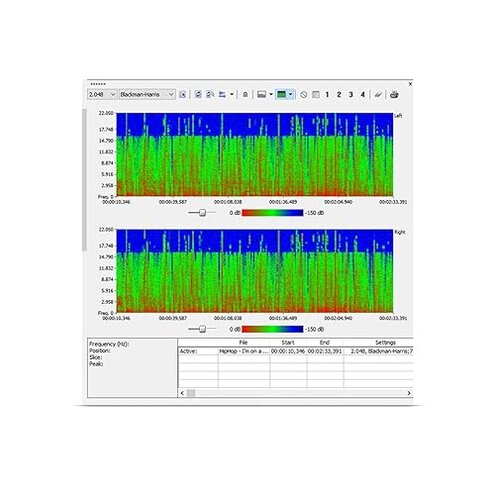Click the slider handle under the Left spectrogram
This screenshot has height=495, width=495.
202,213
